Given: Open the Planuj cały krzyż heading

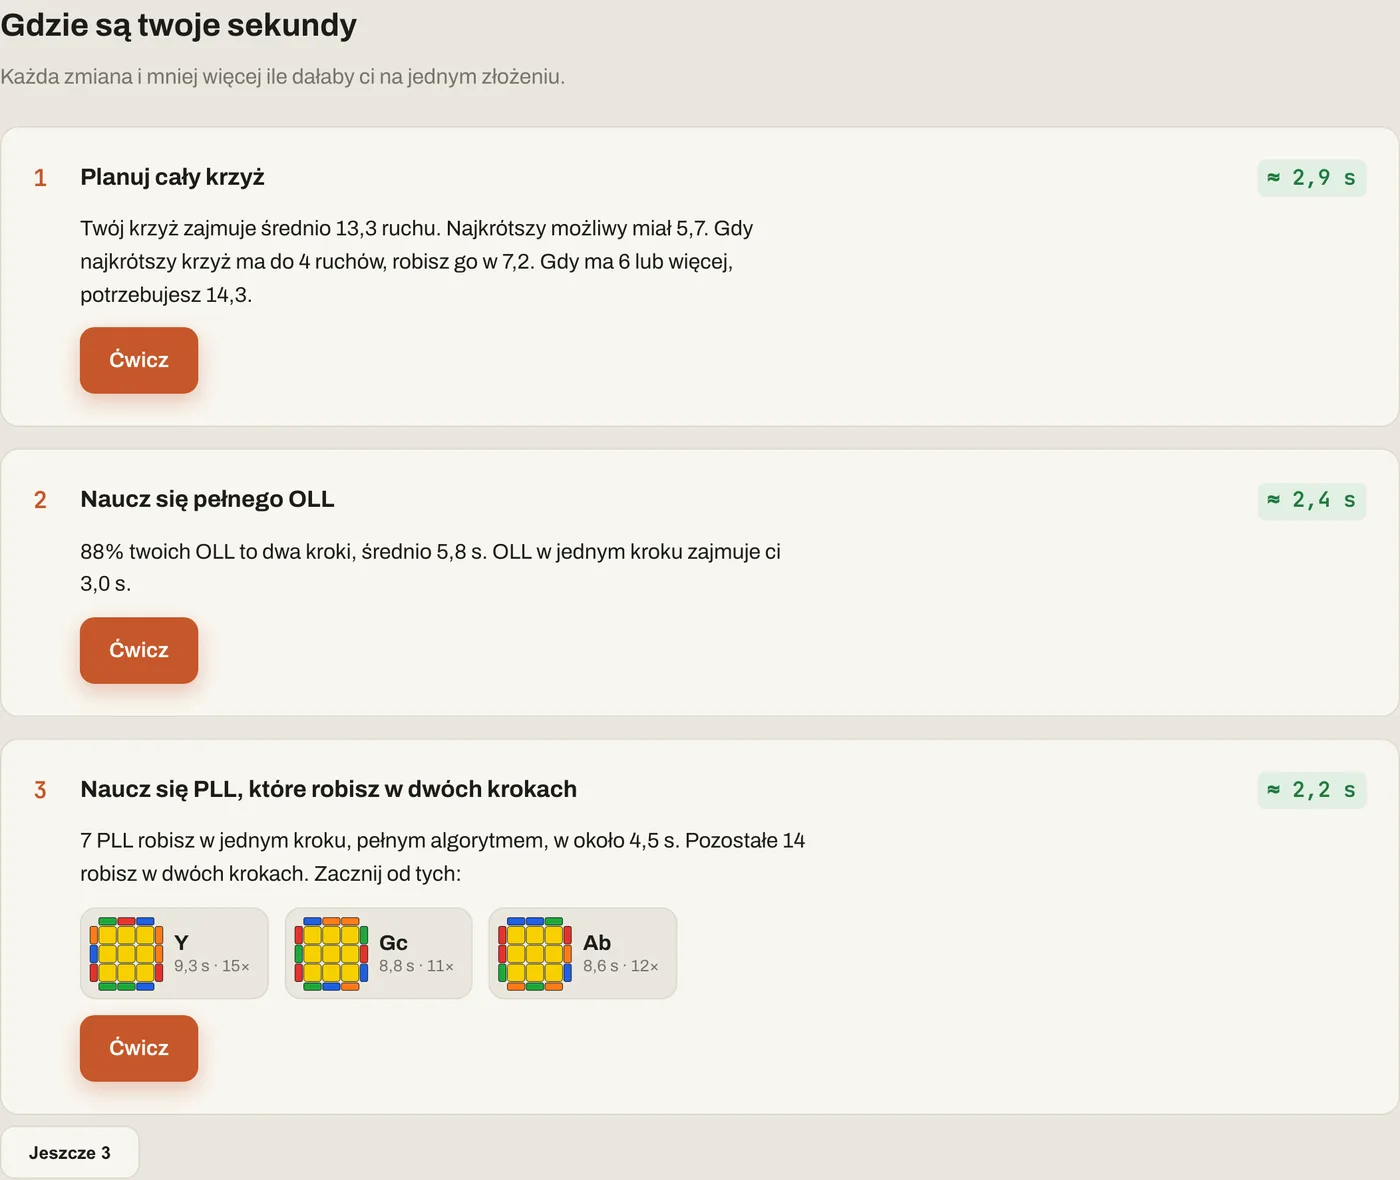Looking at the screenshot, I should pos(172,177).
